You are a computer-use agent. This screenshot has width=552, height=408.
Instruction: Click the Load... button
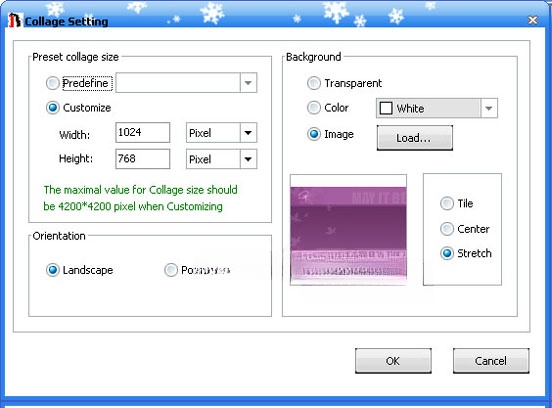click(x=415, y=138)
